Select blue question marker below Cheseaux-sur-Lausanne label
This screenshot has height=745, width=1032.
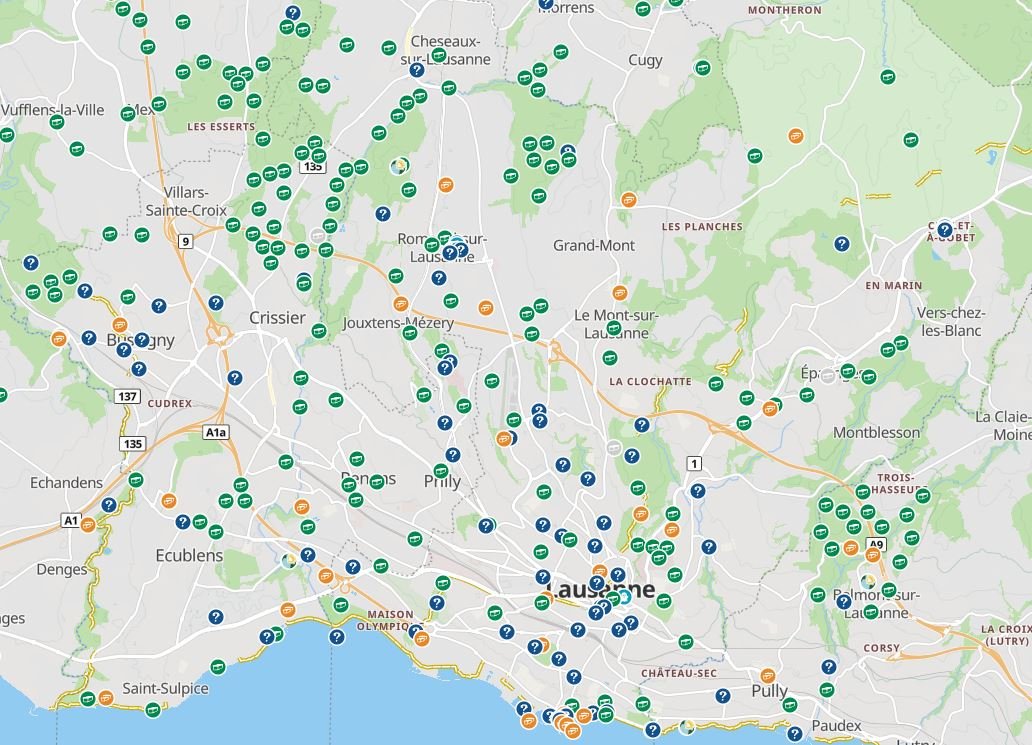(416, 70)
